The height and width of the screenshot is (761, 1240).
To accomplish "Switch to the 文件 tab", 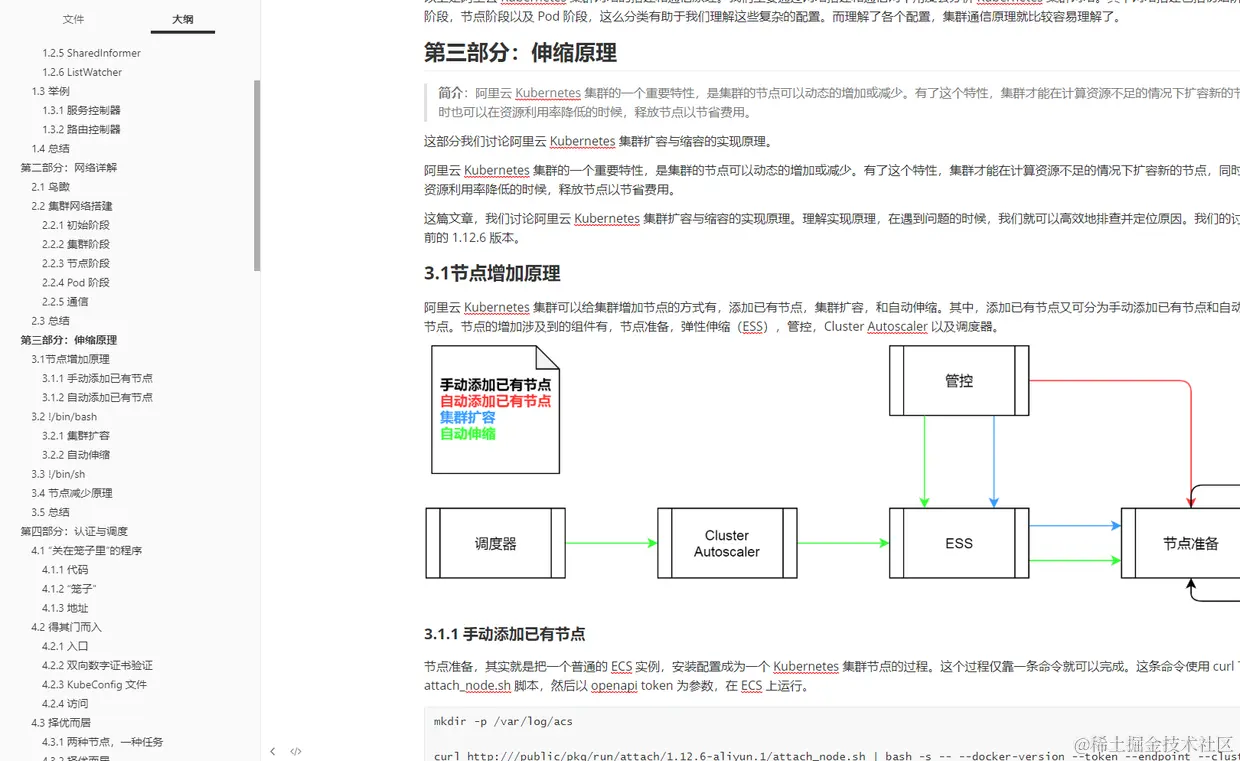I will point(73,19).
